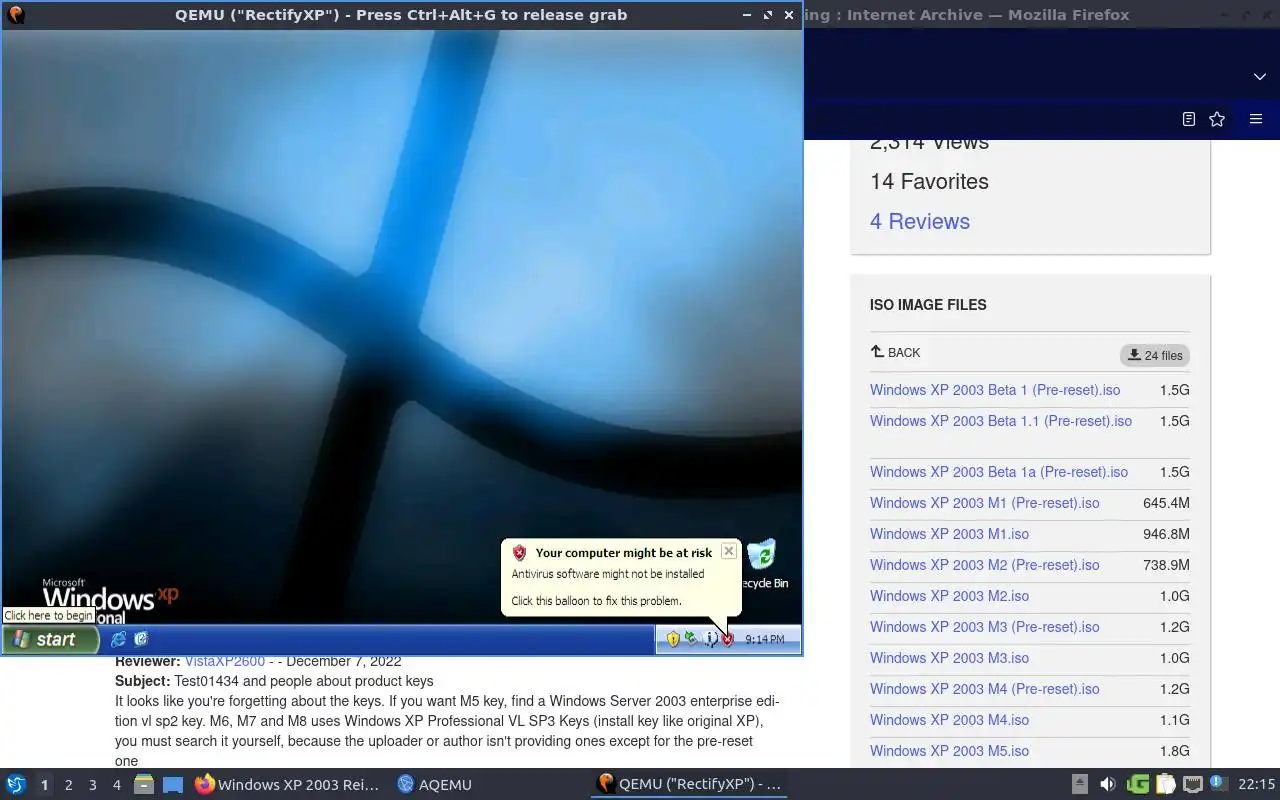Open the desktop application menu bird icon

click(x=16, y=784)
